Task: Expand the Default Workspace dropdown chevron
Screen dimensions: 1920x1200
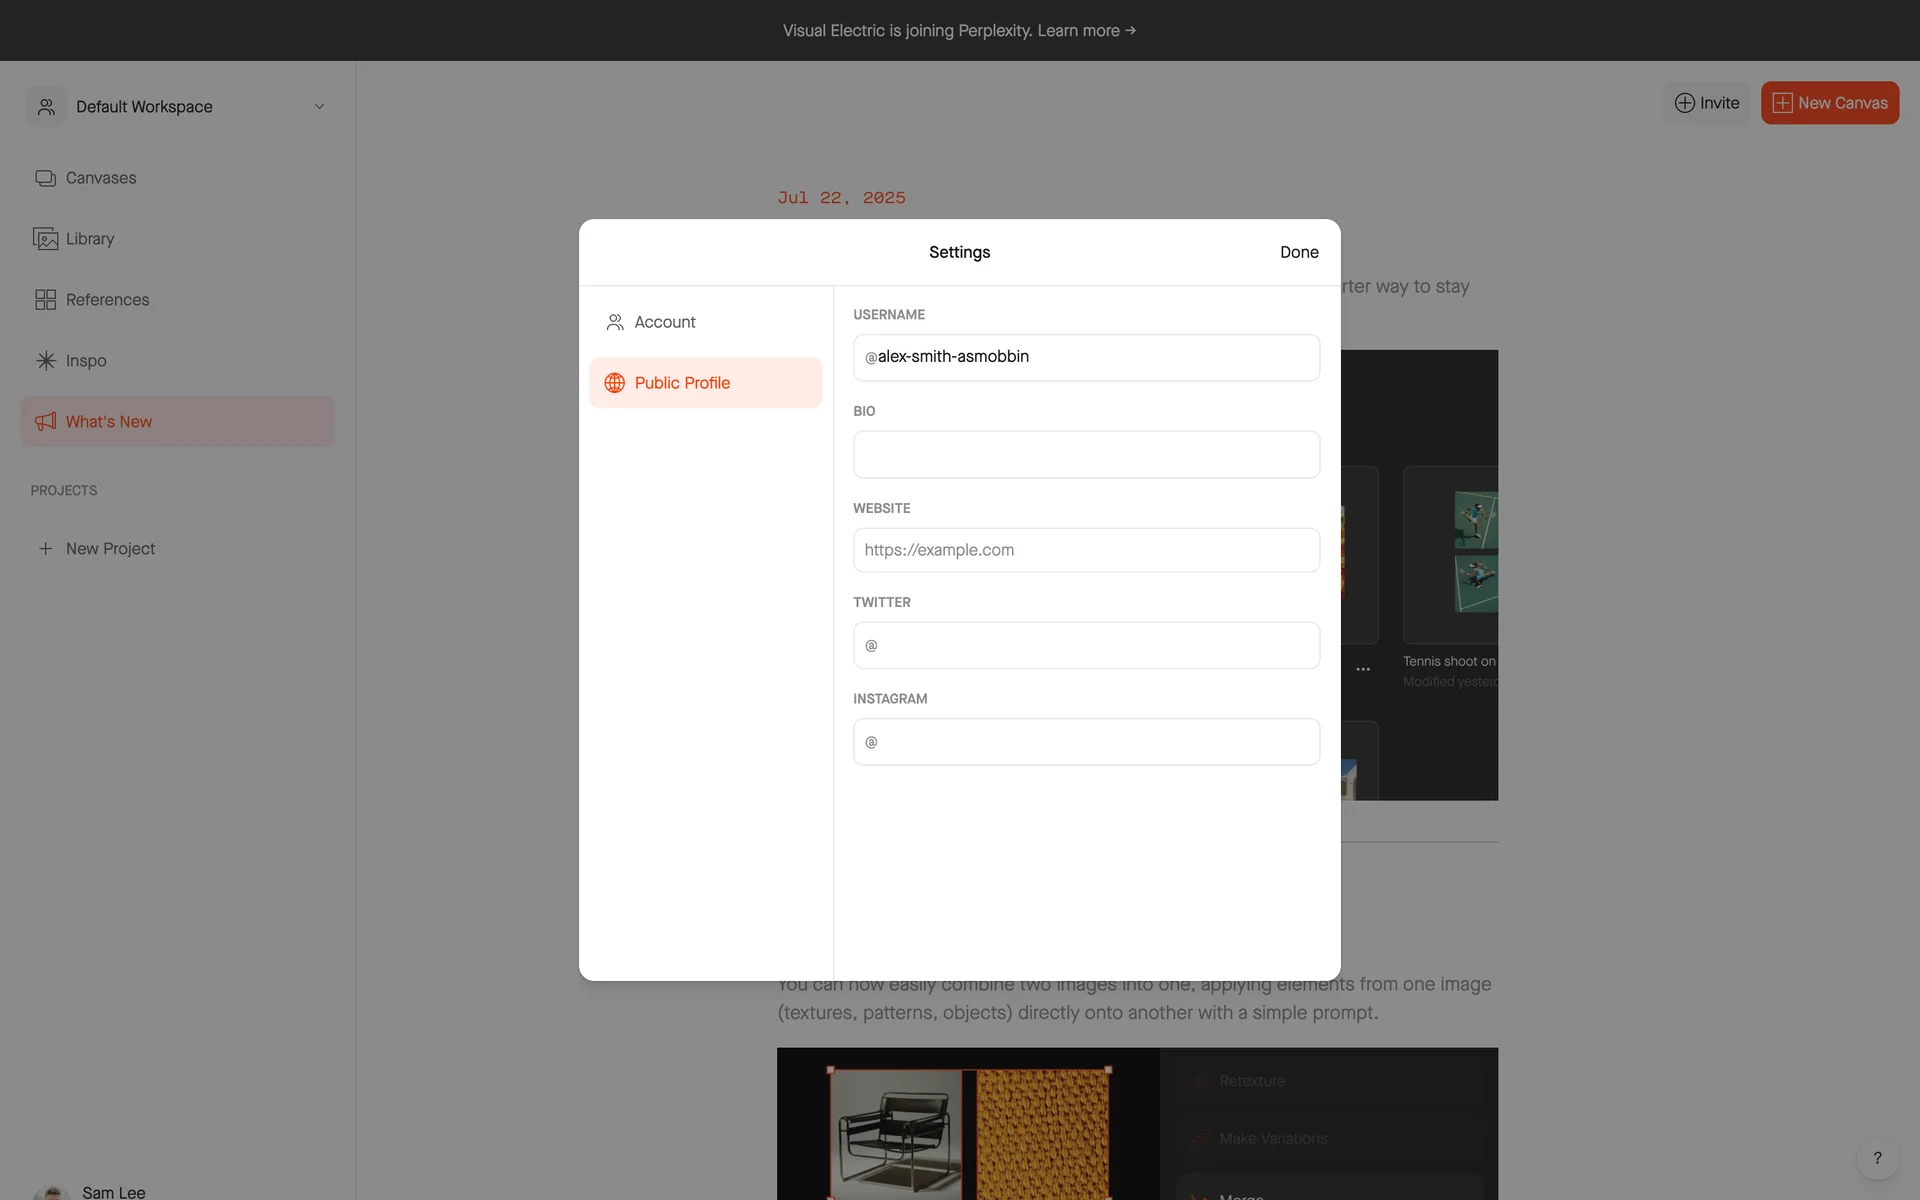Action: 319,107
